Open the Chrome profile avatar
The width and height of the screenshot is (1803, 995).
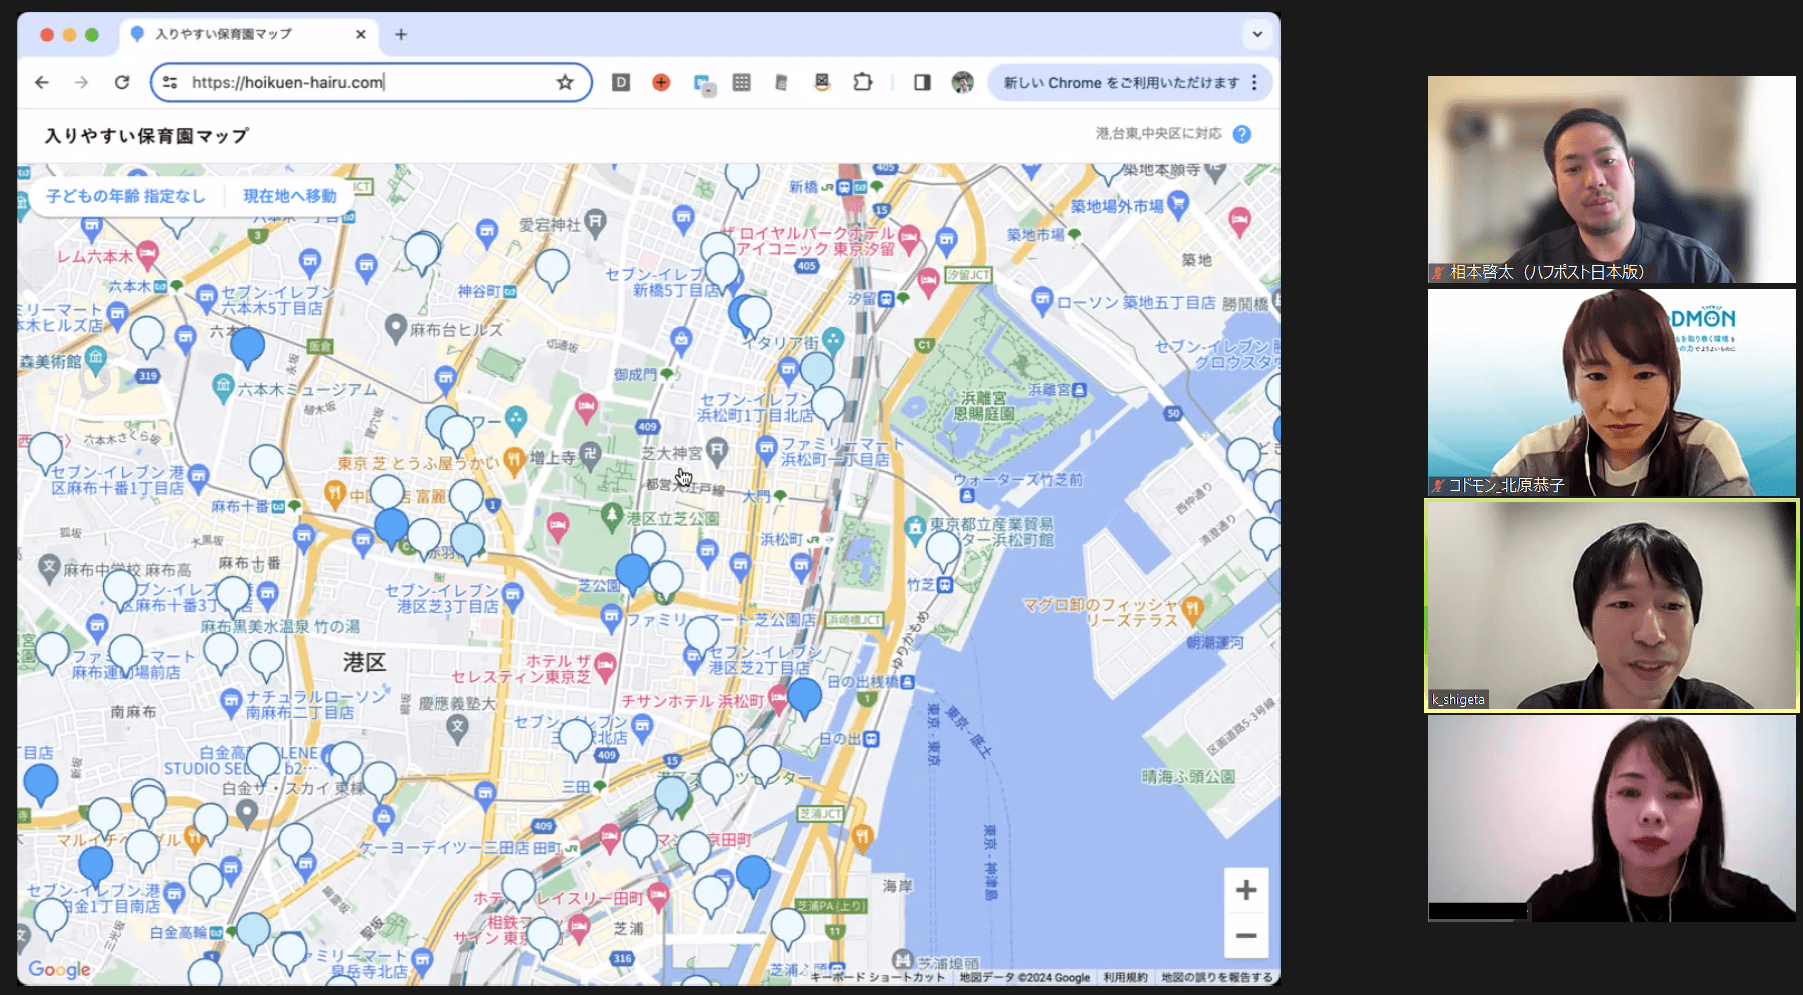962,83
